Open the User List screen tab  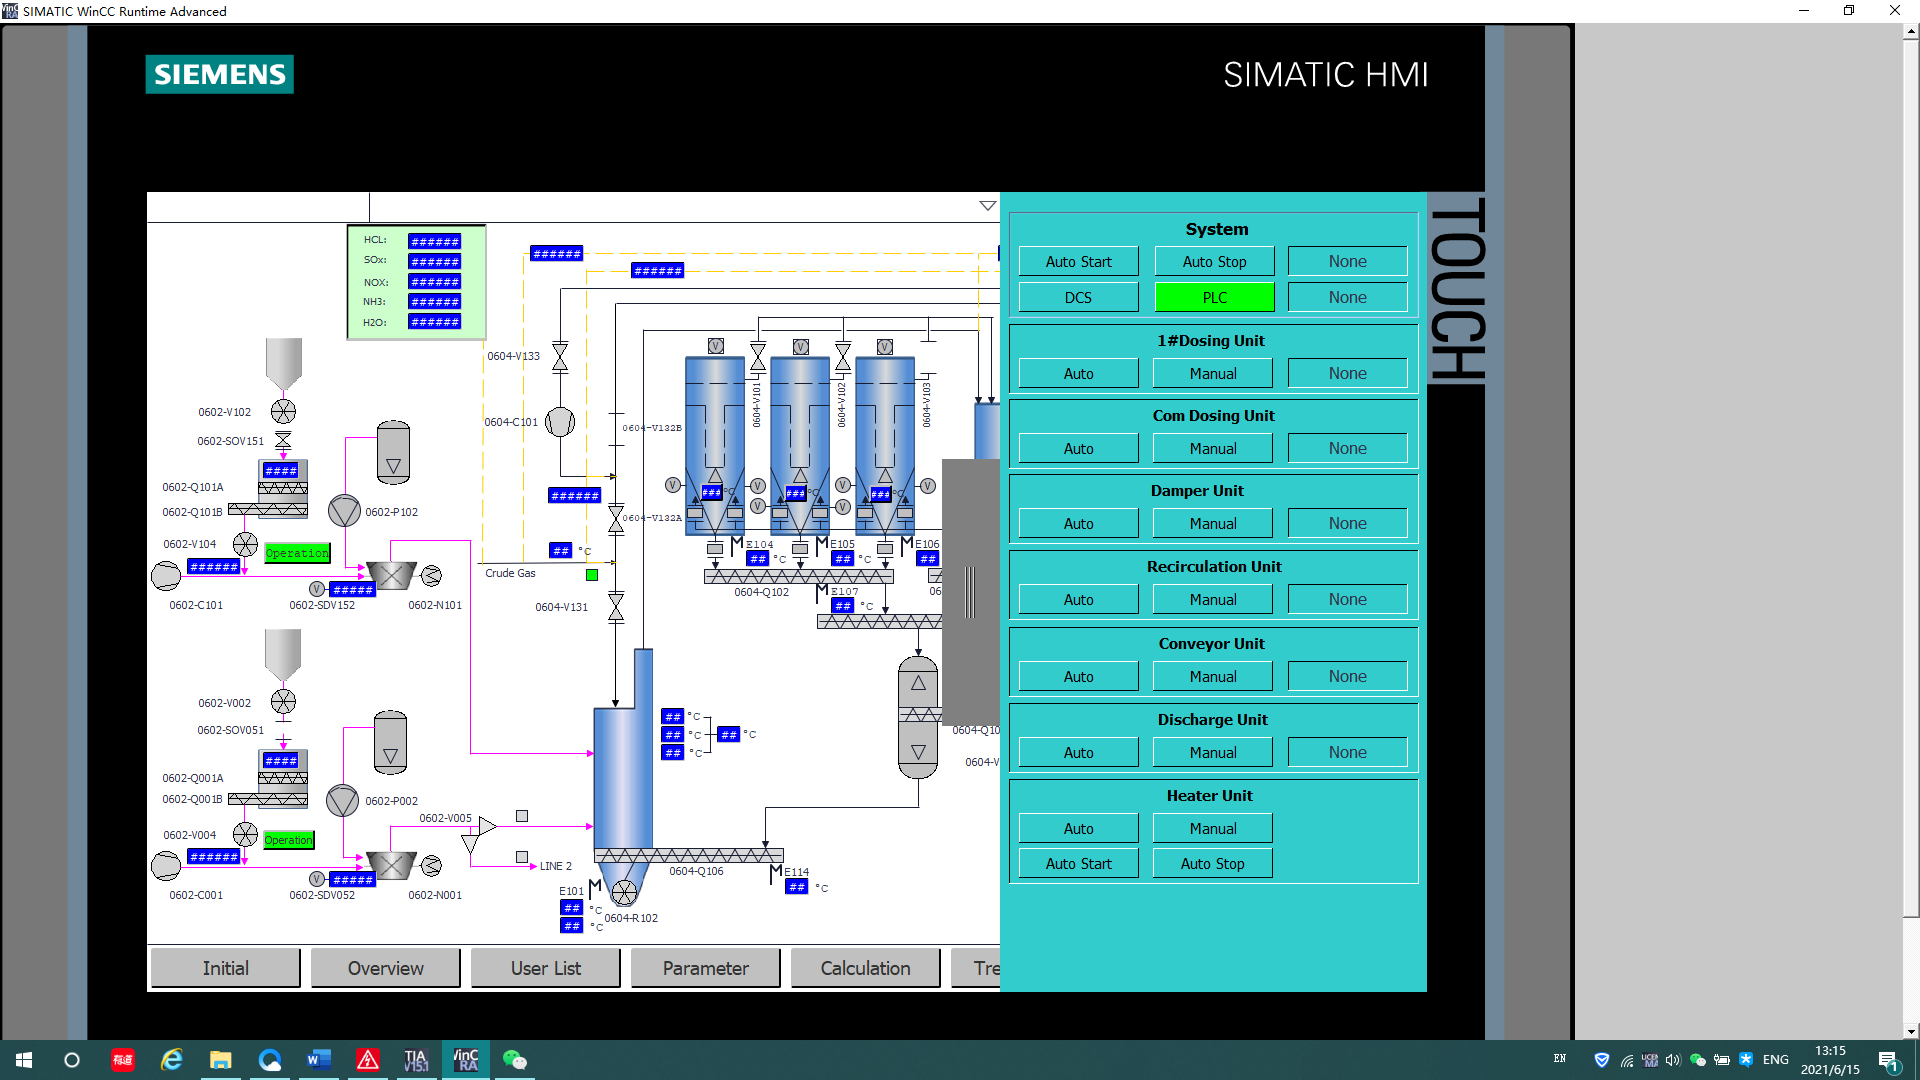(x=545, y=968)
